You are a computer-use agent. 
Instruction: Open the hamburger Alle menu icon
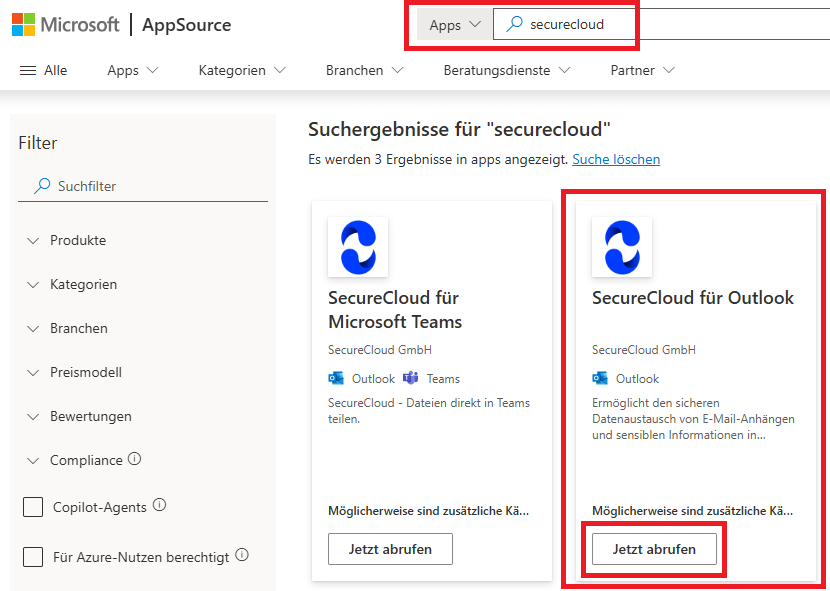pyautogui.click(x=28, y=70)
